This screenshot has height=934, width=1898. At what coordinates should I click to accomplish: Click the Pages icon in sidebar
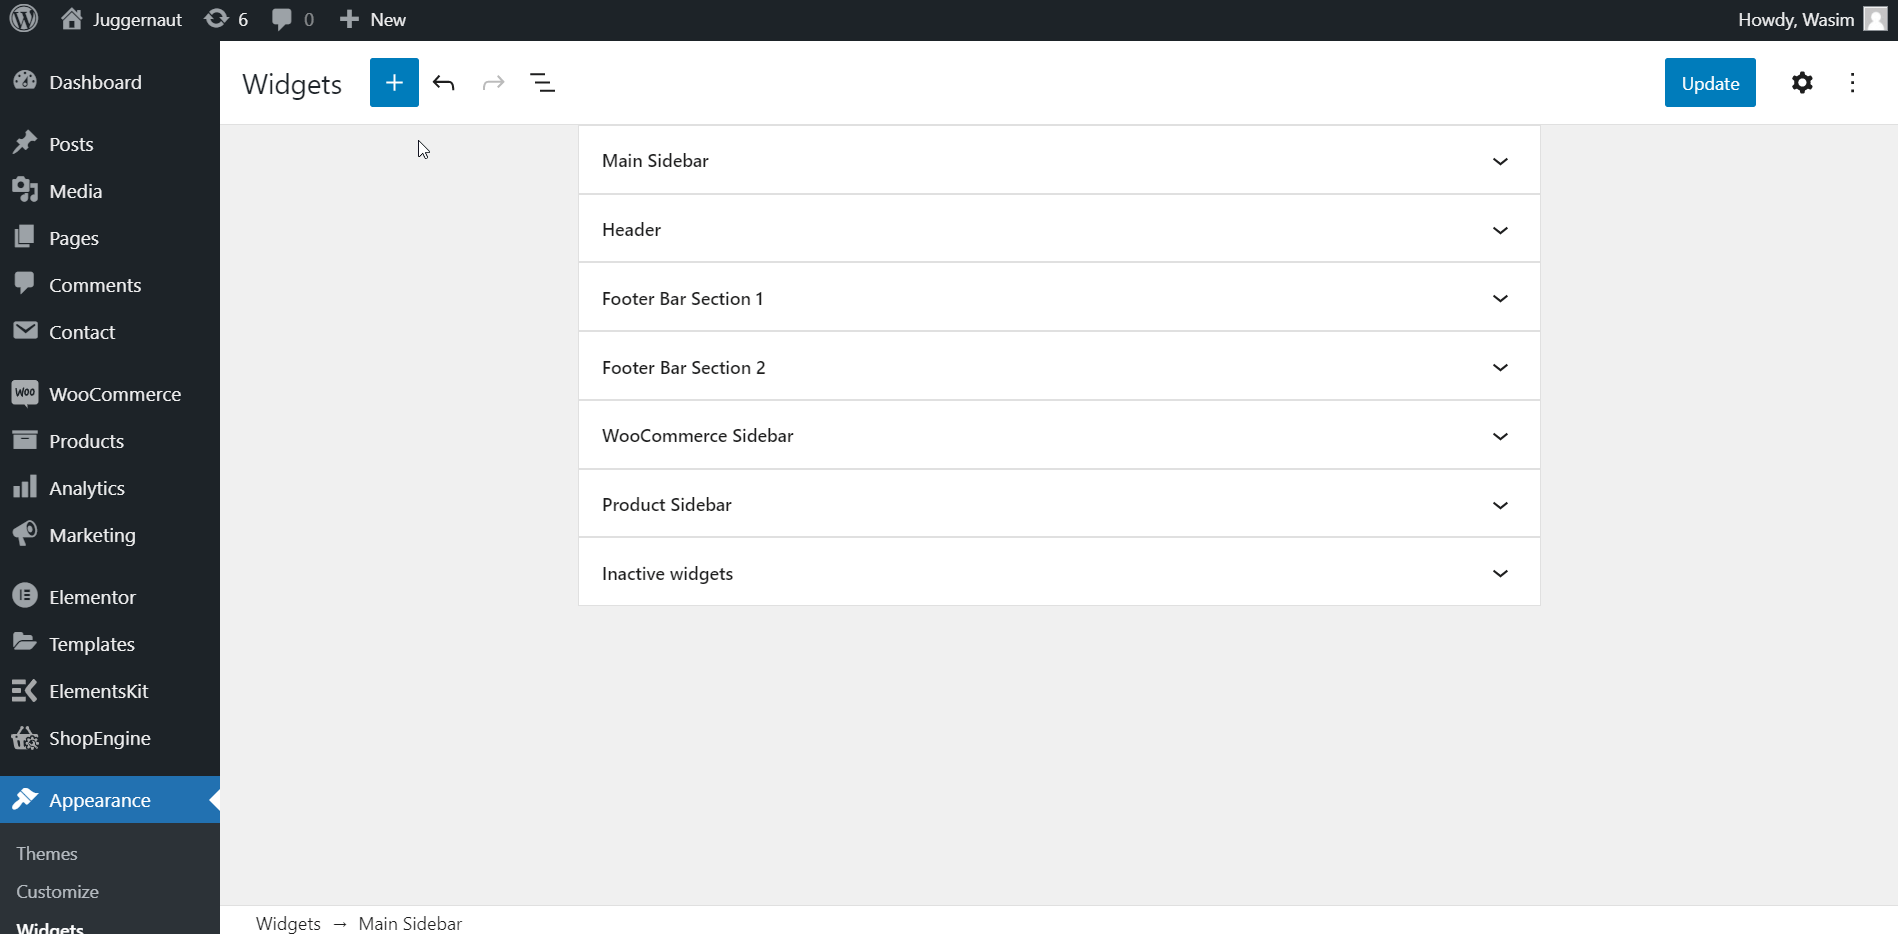pos(25,237)
